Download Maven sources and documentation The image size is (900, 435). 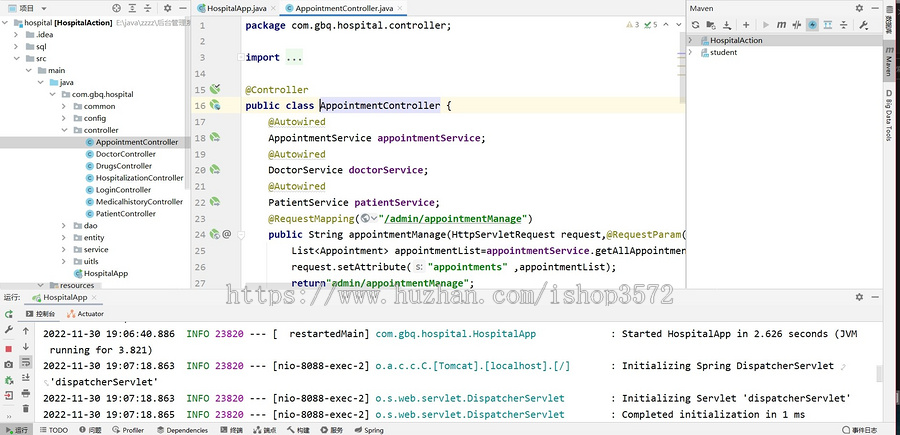pyautogui.click(x=727, y=25)
